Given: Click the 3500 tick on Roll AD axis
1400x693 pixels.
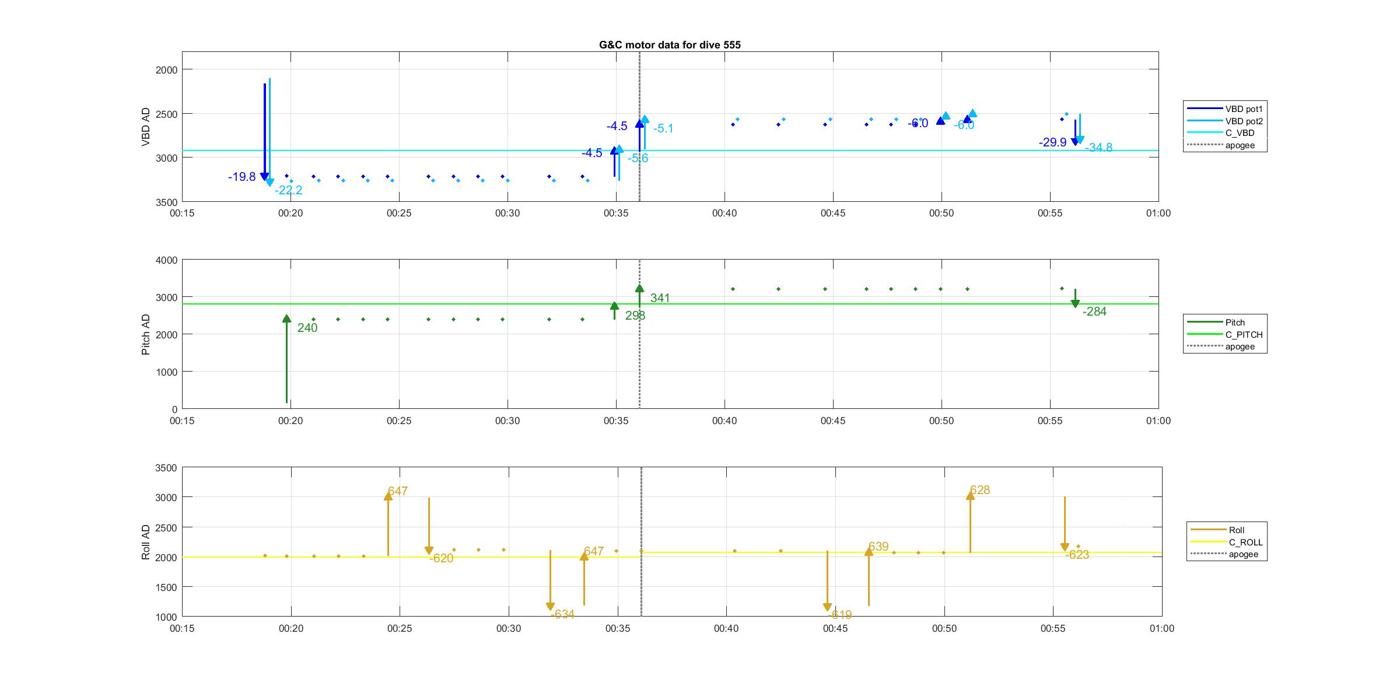Looking at the screenshot, I should click(x=166, y=468).
